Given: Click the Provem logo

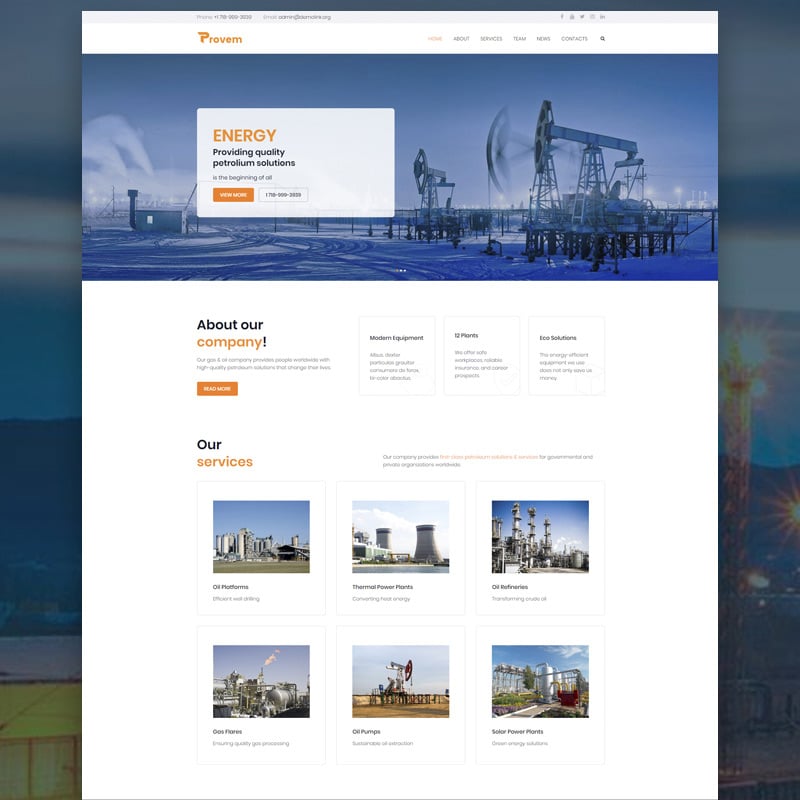Looking at the screenshot, I should (x=220, y=38).
